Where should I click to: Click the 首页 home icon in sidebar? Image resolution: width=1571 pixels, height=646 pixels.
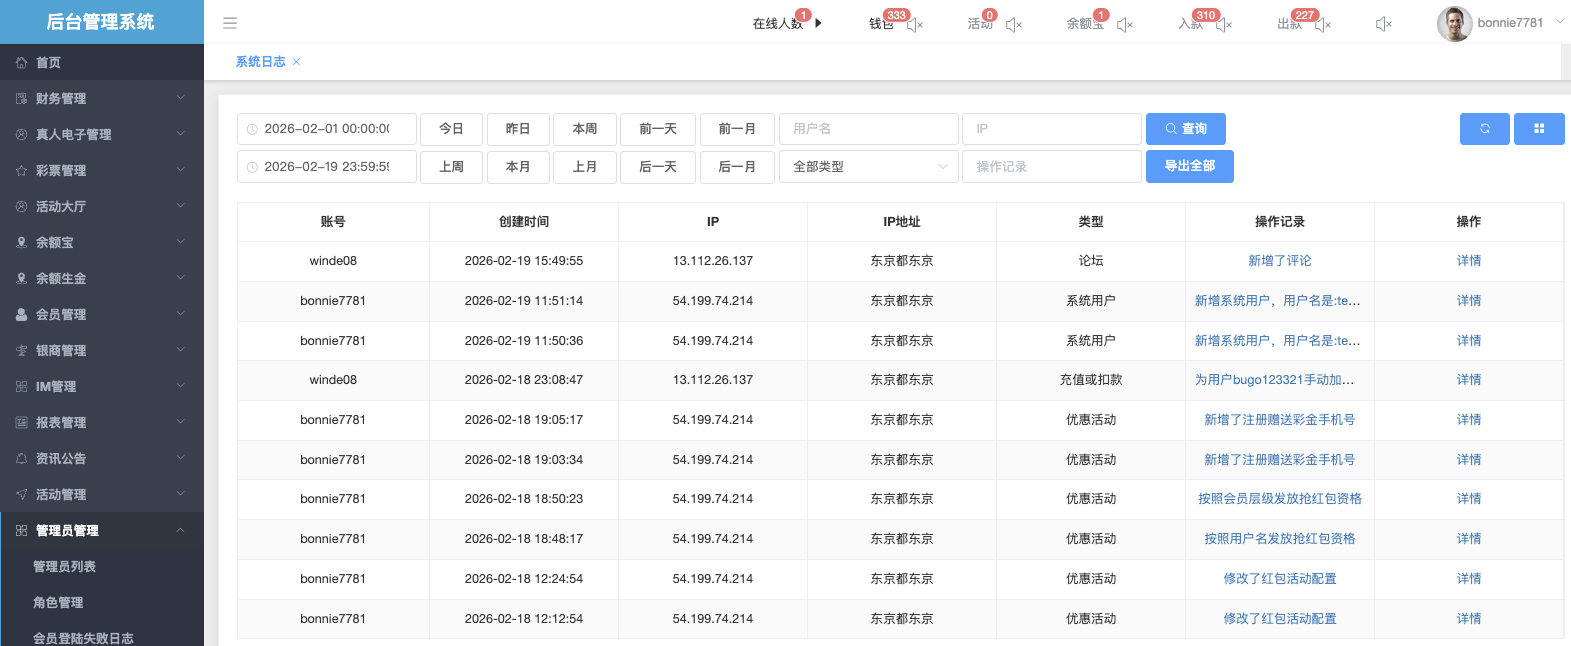pos(21,63)
